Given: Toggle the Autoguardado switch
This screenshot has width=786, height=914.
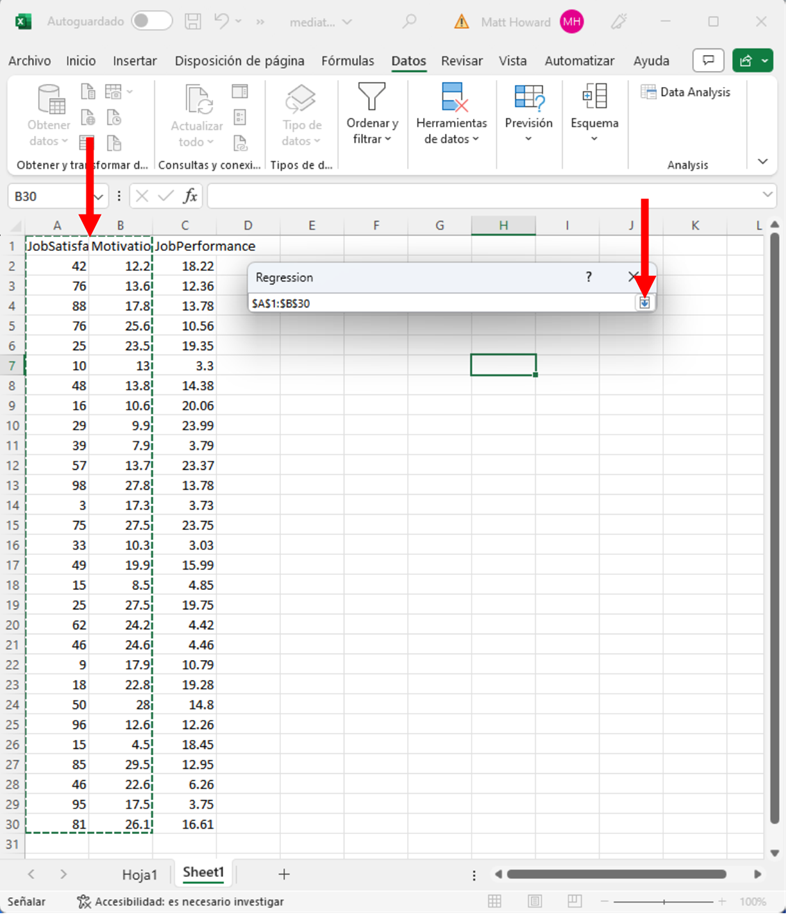Looking at the screenshot, I should pyautogui.click(x=151, y=21).
